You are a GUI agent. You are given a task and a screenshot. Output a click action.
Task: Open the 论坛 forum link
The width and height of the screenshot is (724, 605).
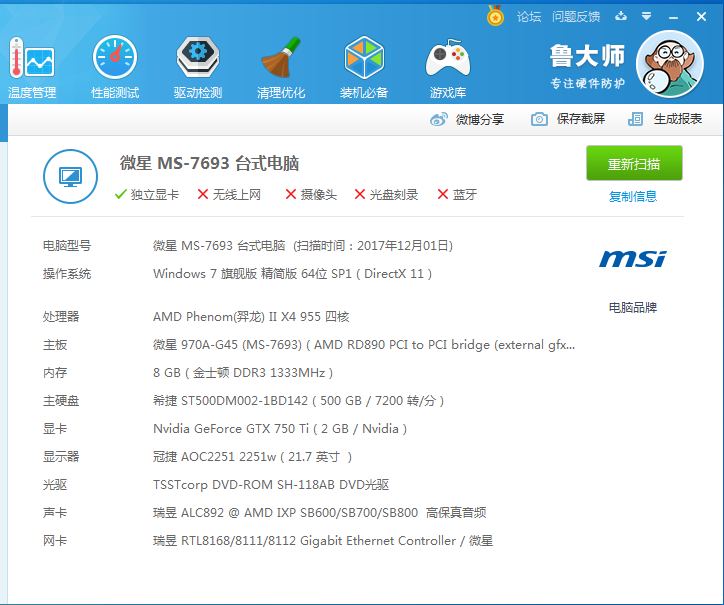click(x=529, y=17)
